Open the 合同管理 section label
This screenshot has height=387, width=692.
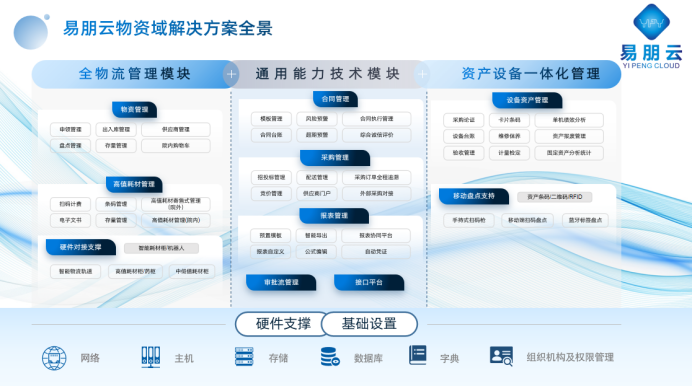[335, 99]
